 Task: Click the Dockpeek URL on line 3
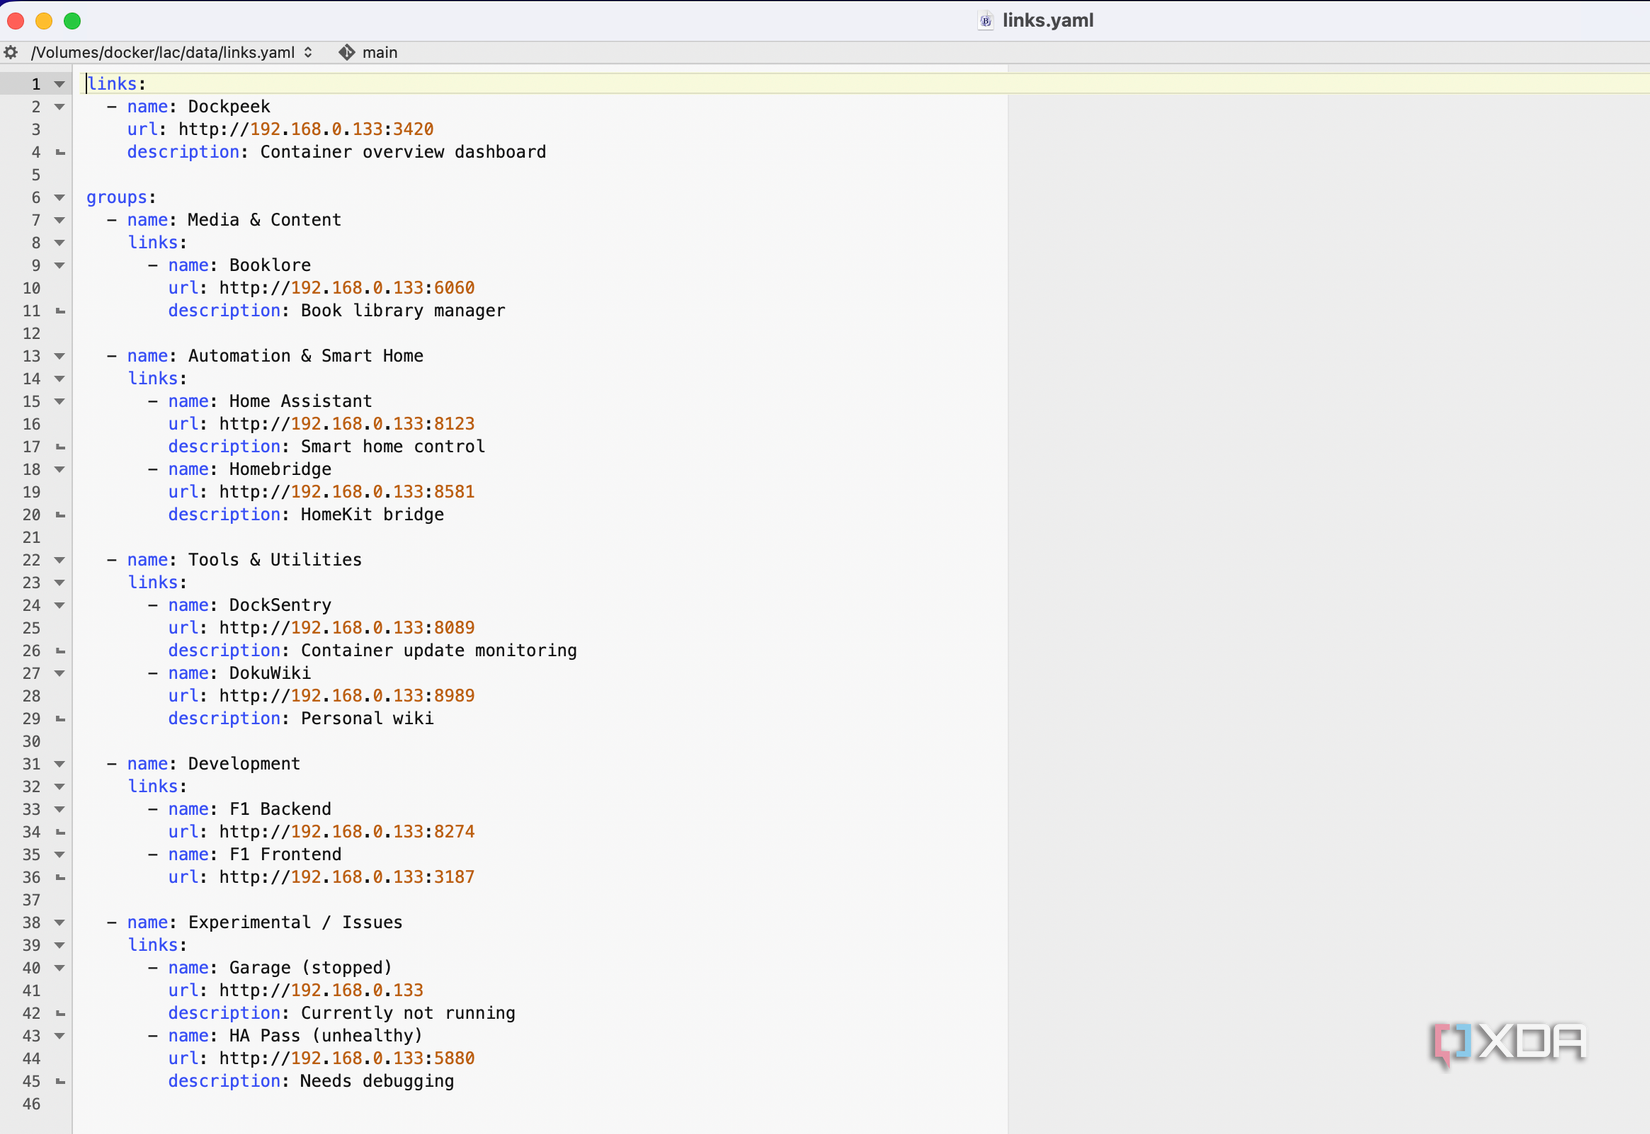305,129
